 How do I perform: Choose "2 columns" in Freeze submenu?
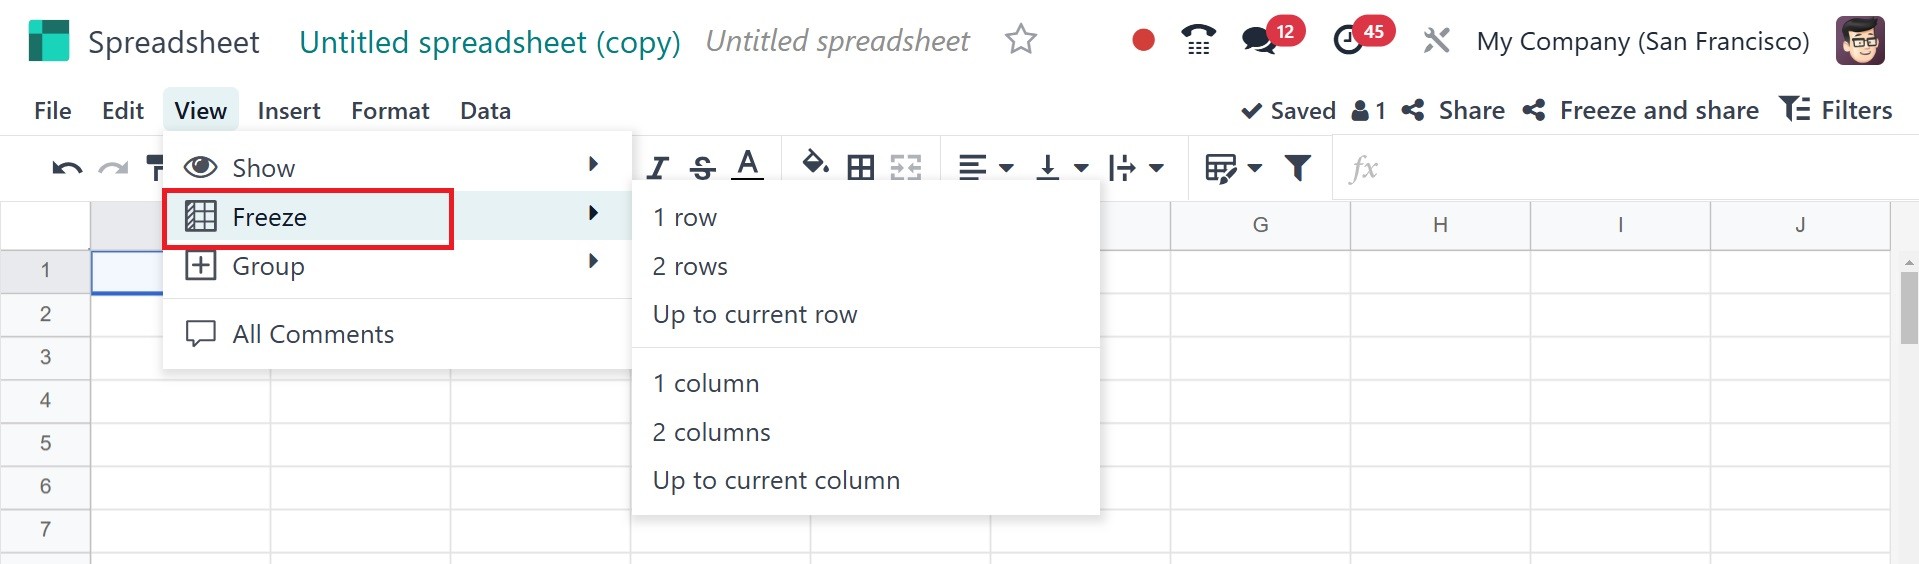[x=711, y=432]
